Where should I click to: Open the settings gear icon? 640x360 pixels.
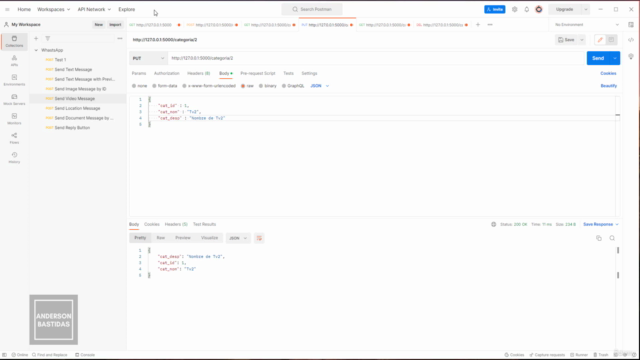514,9
